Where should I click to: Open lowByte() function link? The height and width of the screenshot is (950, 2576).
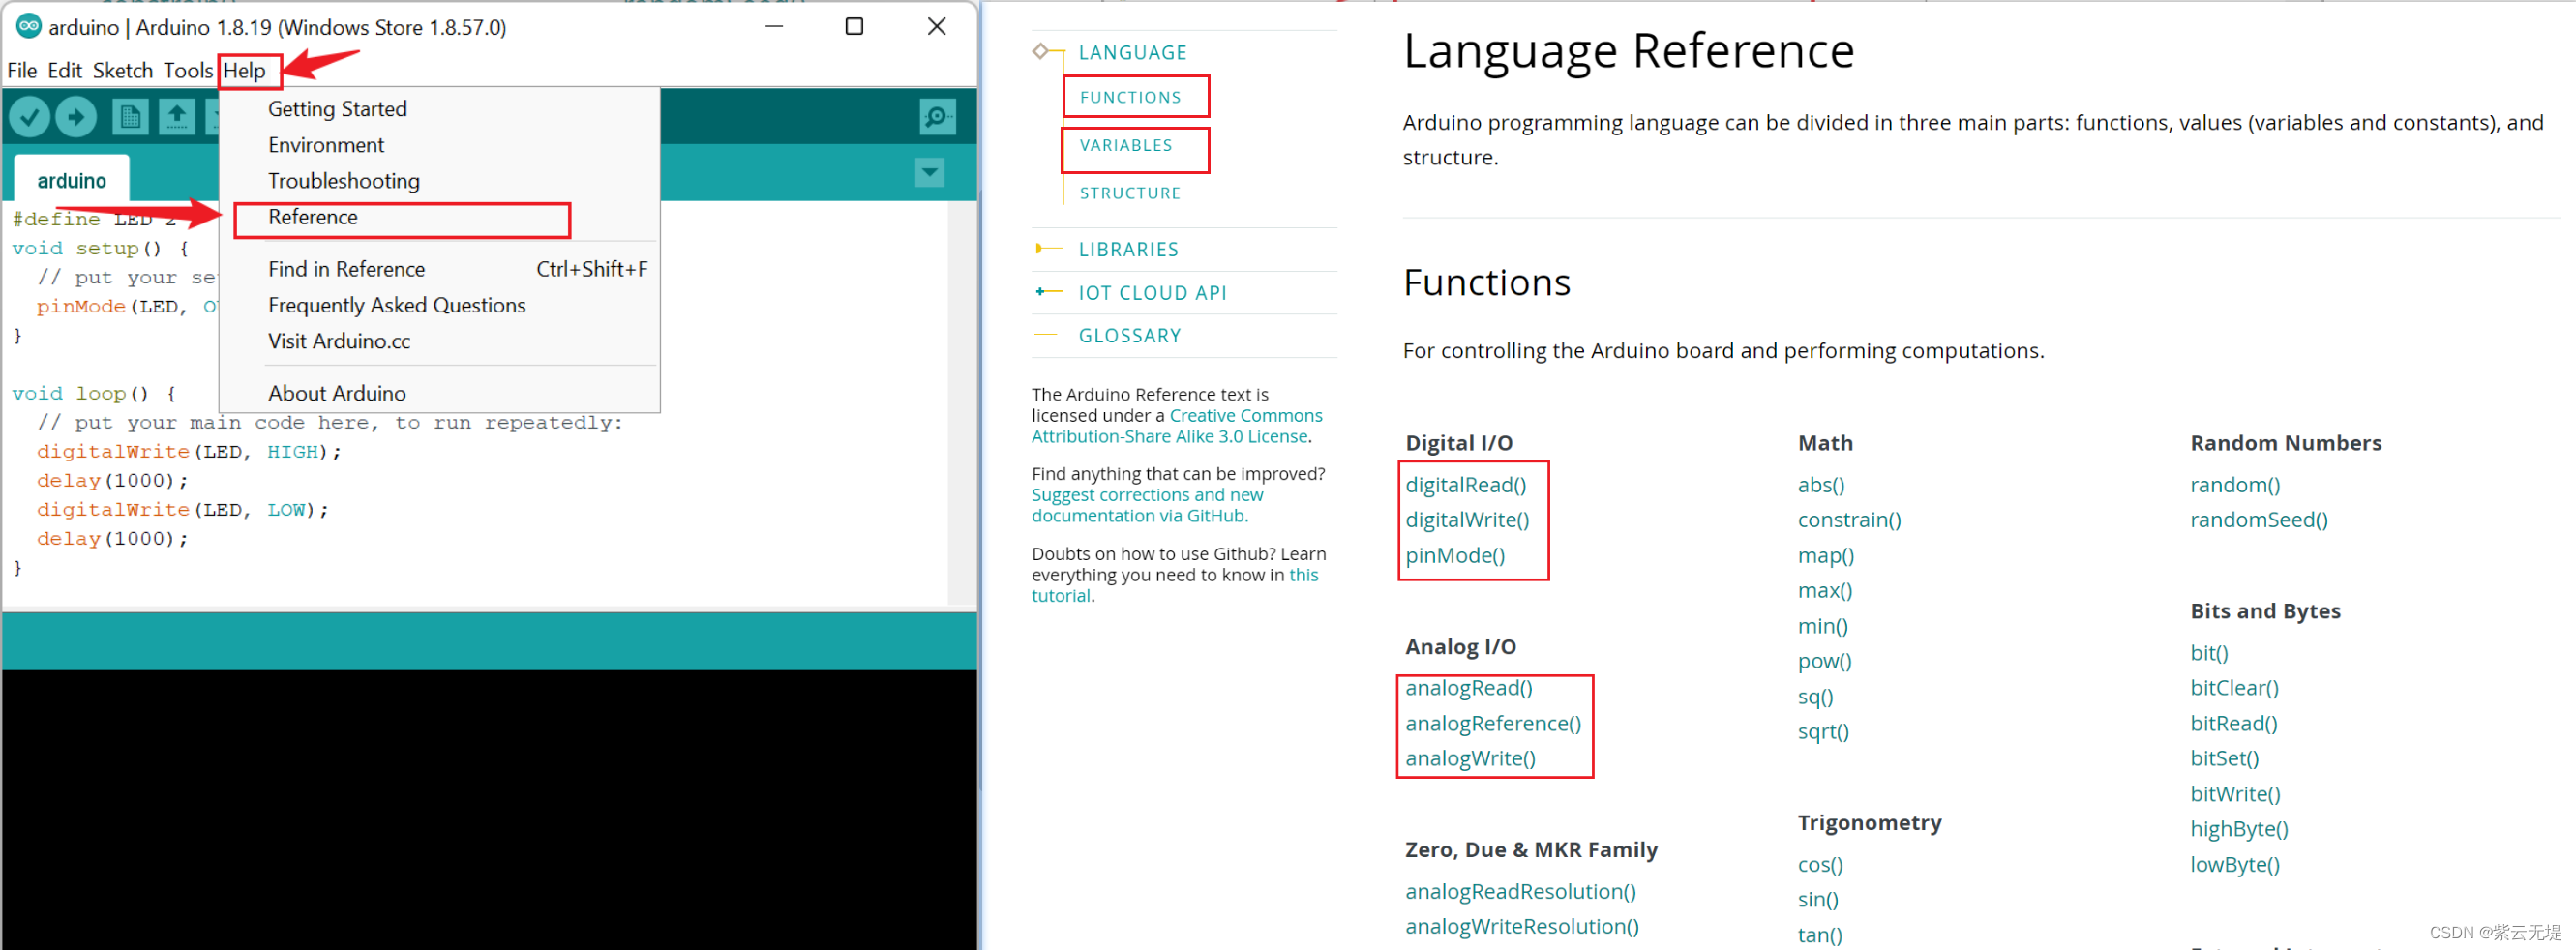2234,864
